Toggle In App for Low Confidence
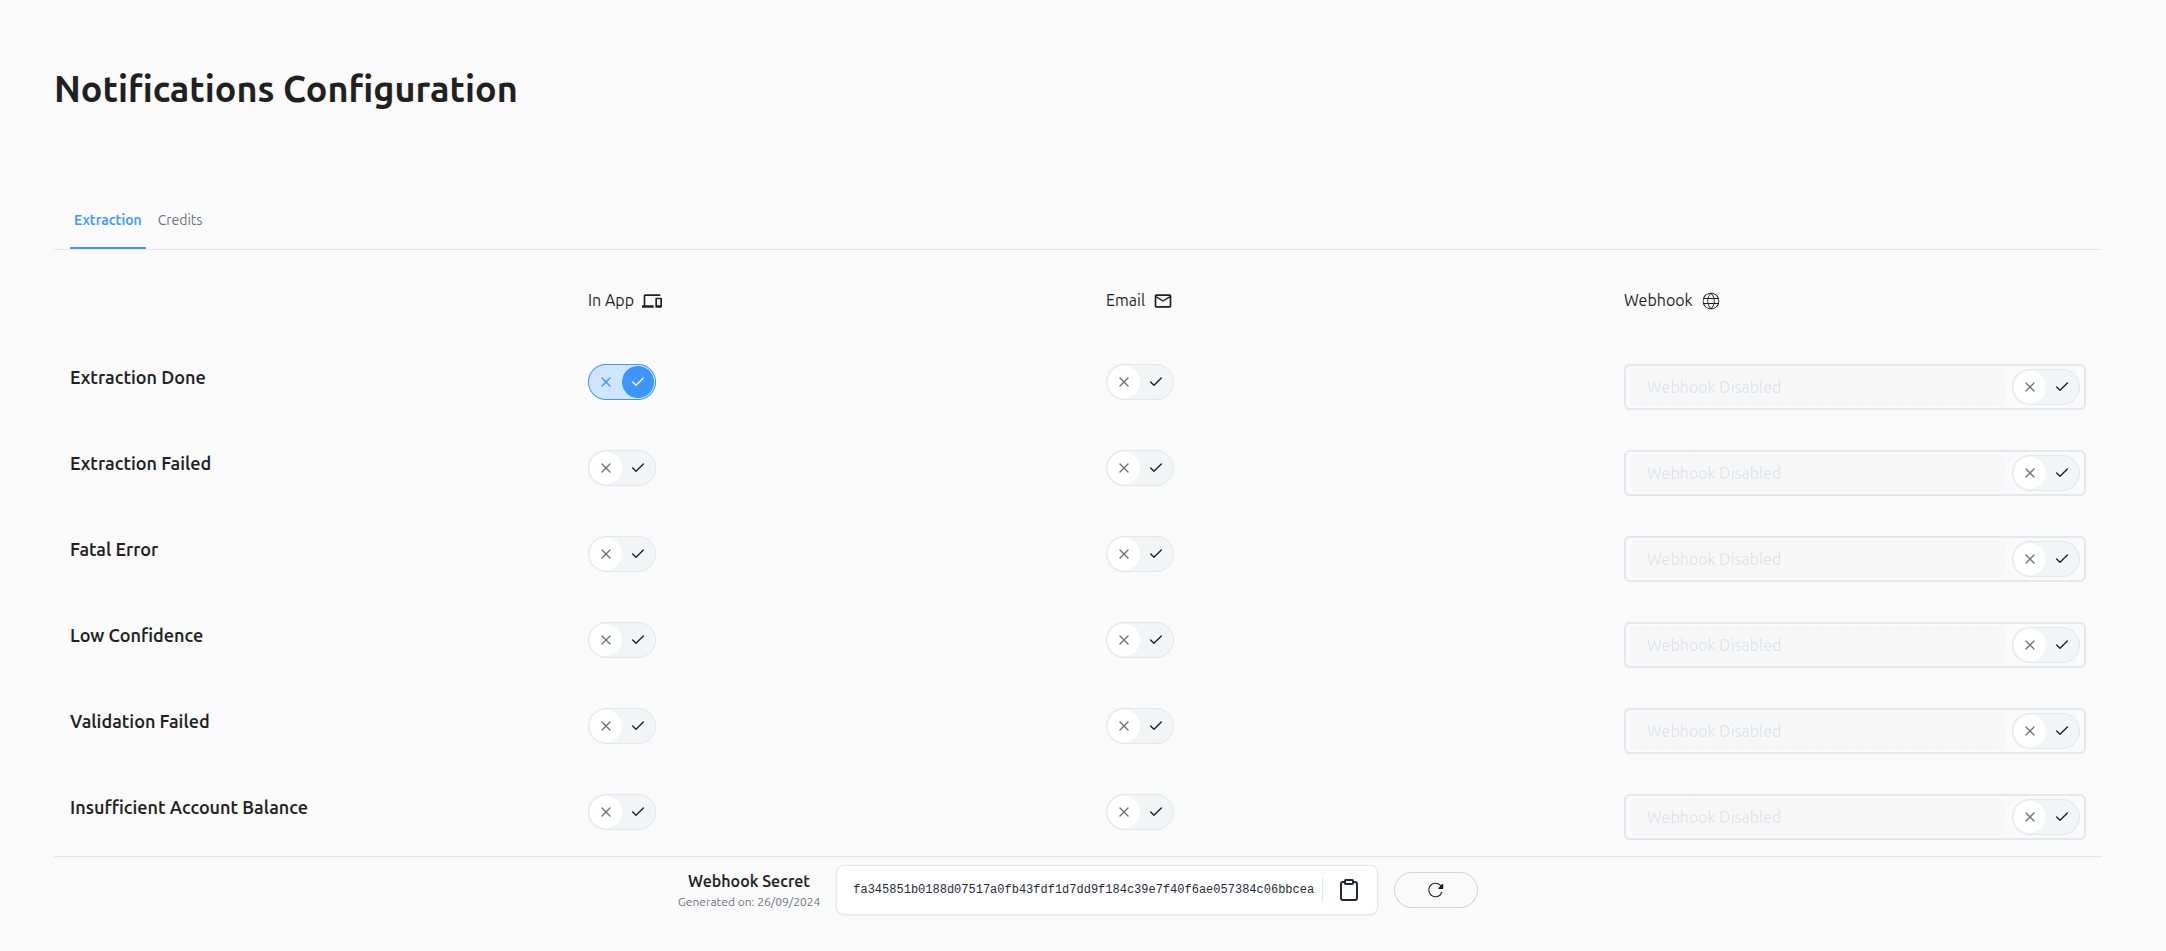The image size is (2166, 951). 622,640
